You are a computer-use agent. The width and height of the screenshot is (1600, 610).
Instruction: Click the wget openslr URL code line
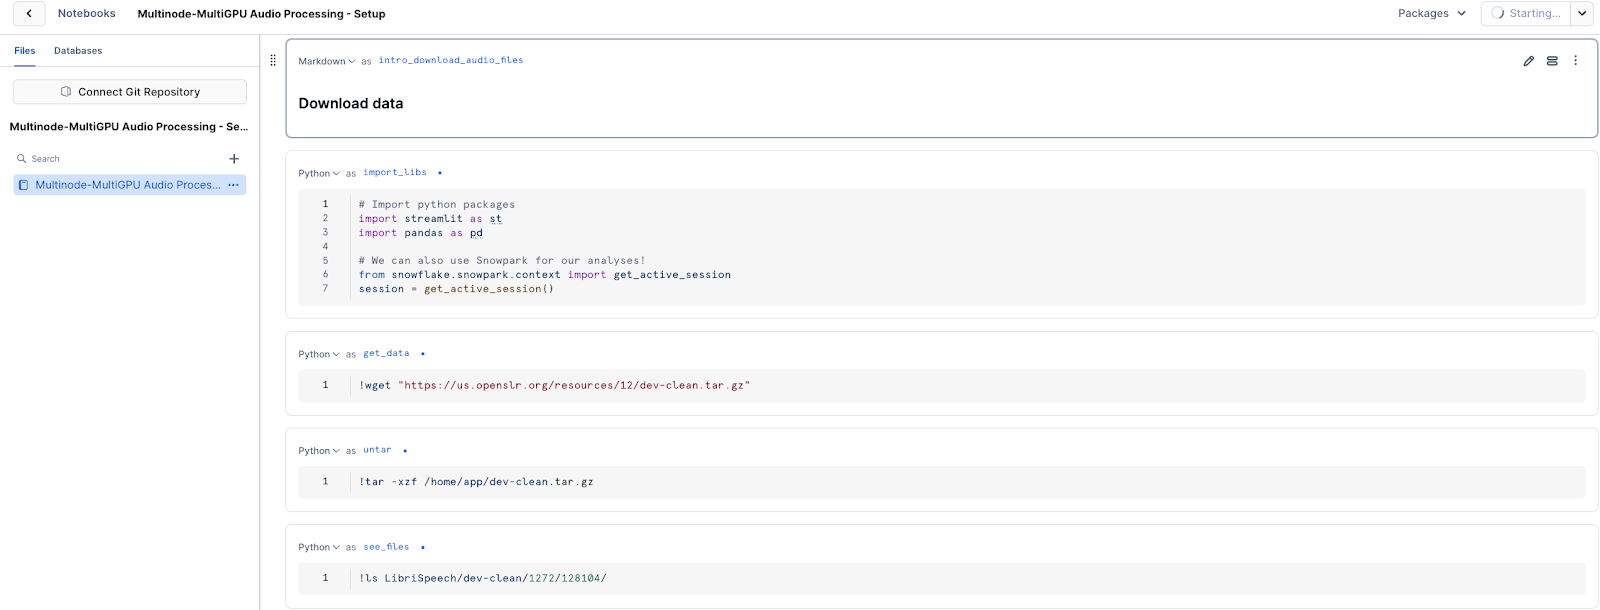pos(554,385)
